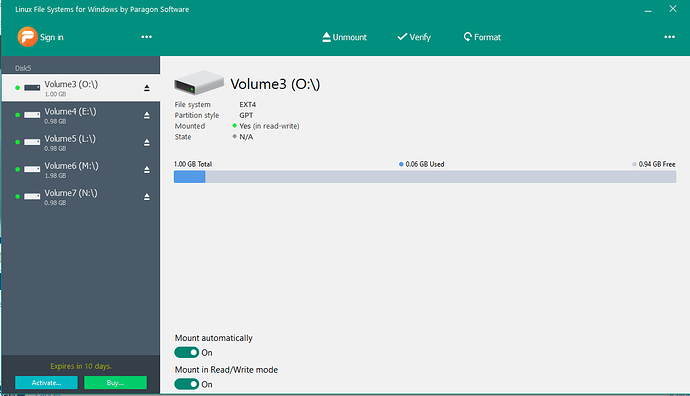Select Volume6 (M:\) in volume list
Screen dimensions: 690x396
[x=81, y=169]
